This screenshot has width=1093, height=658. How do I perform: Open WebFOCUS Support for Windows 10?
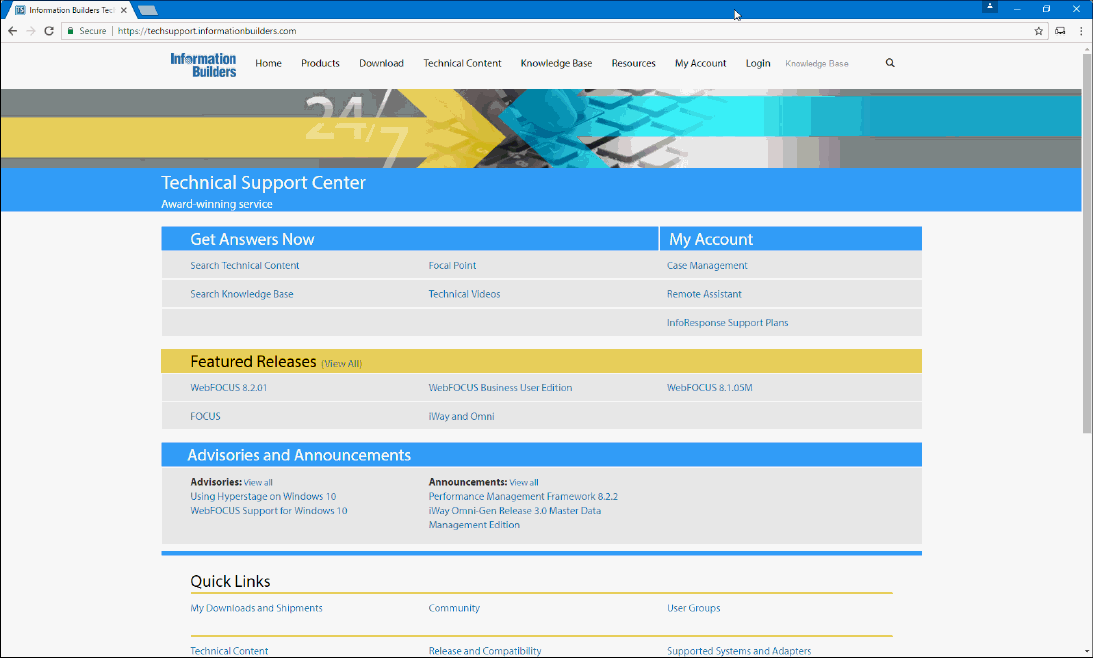click(x=268, y=511)
